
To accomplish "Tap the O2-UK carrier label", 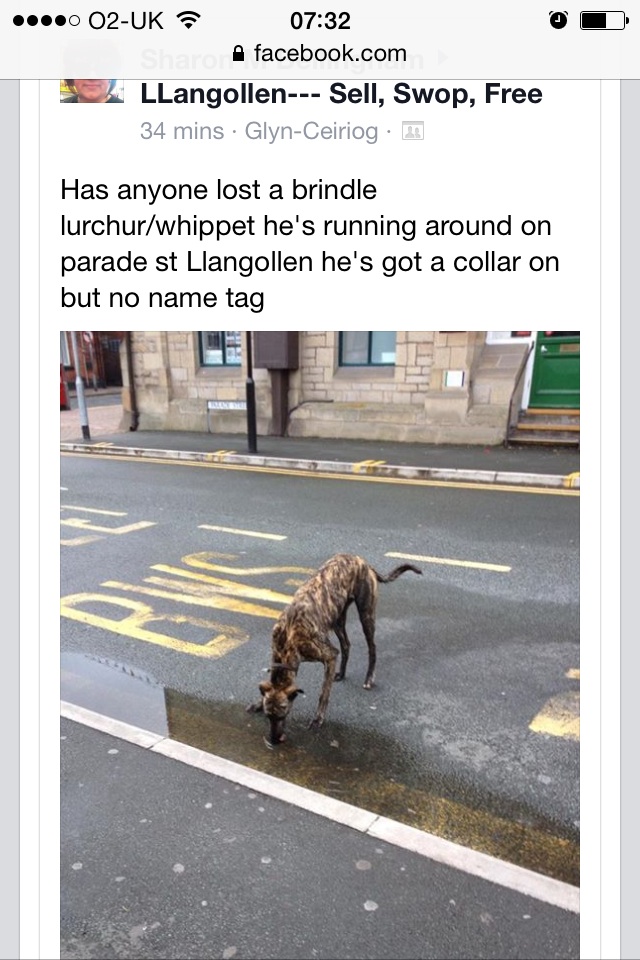I will pos(126,21).
